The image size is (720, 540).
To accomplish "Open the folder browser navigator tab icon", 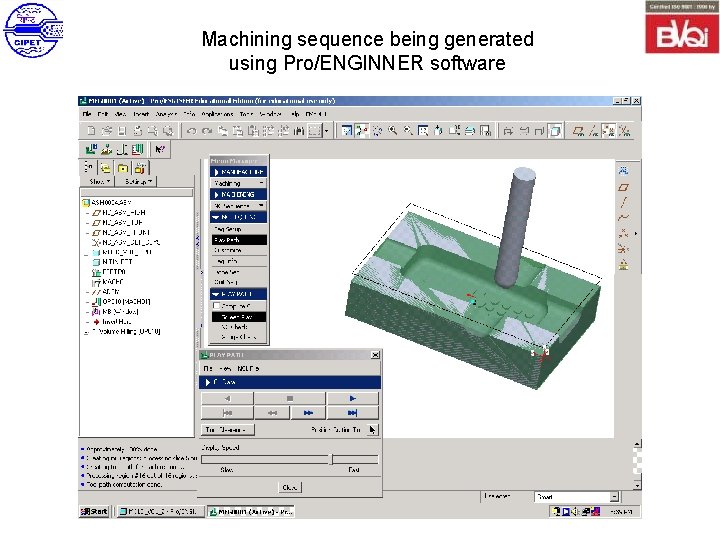I will pyautogui.click(x=106, y=168).
